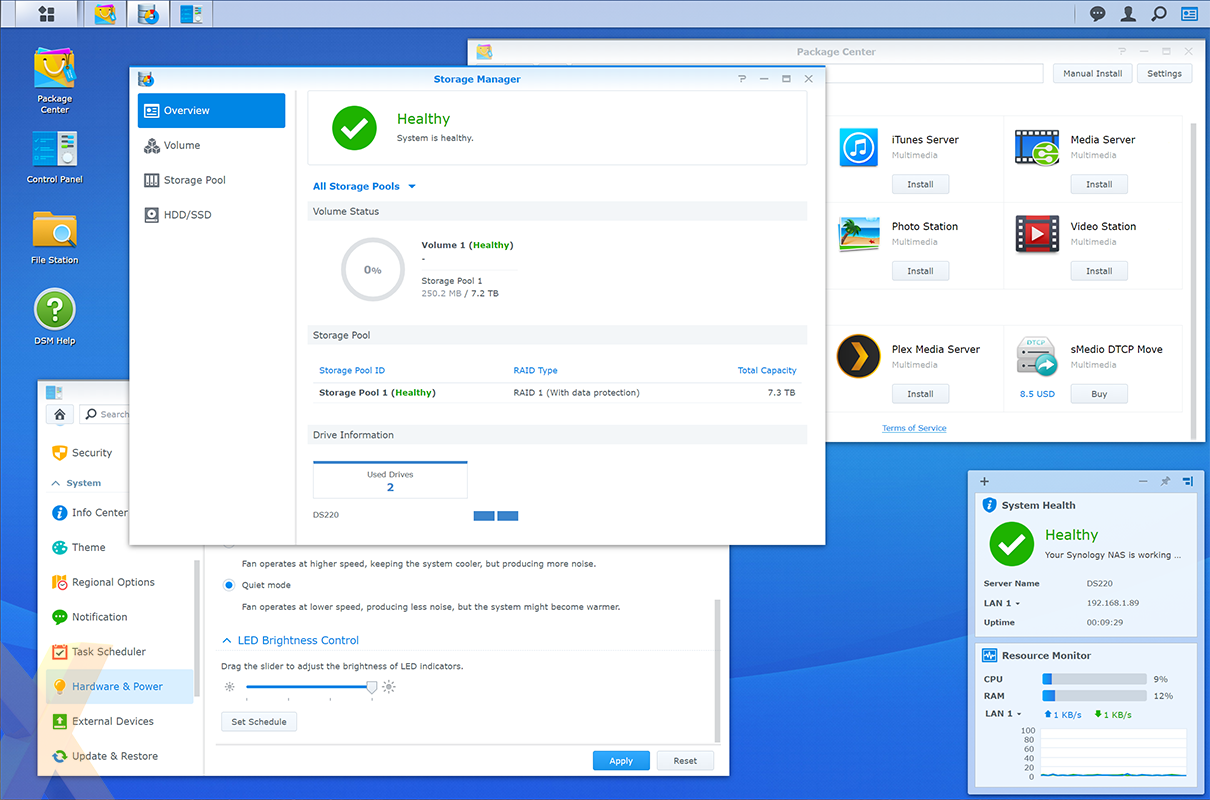Click Plex Media Server package icon
1210x800 pixels.
[858, 355]
